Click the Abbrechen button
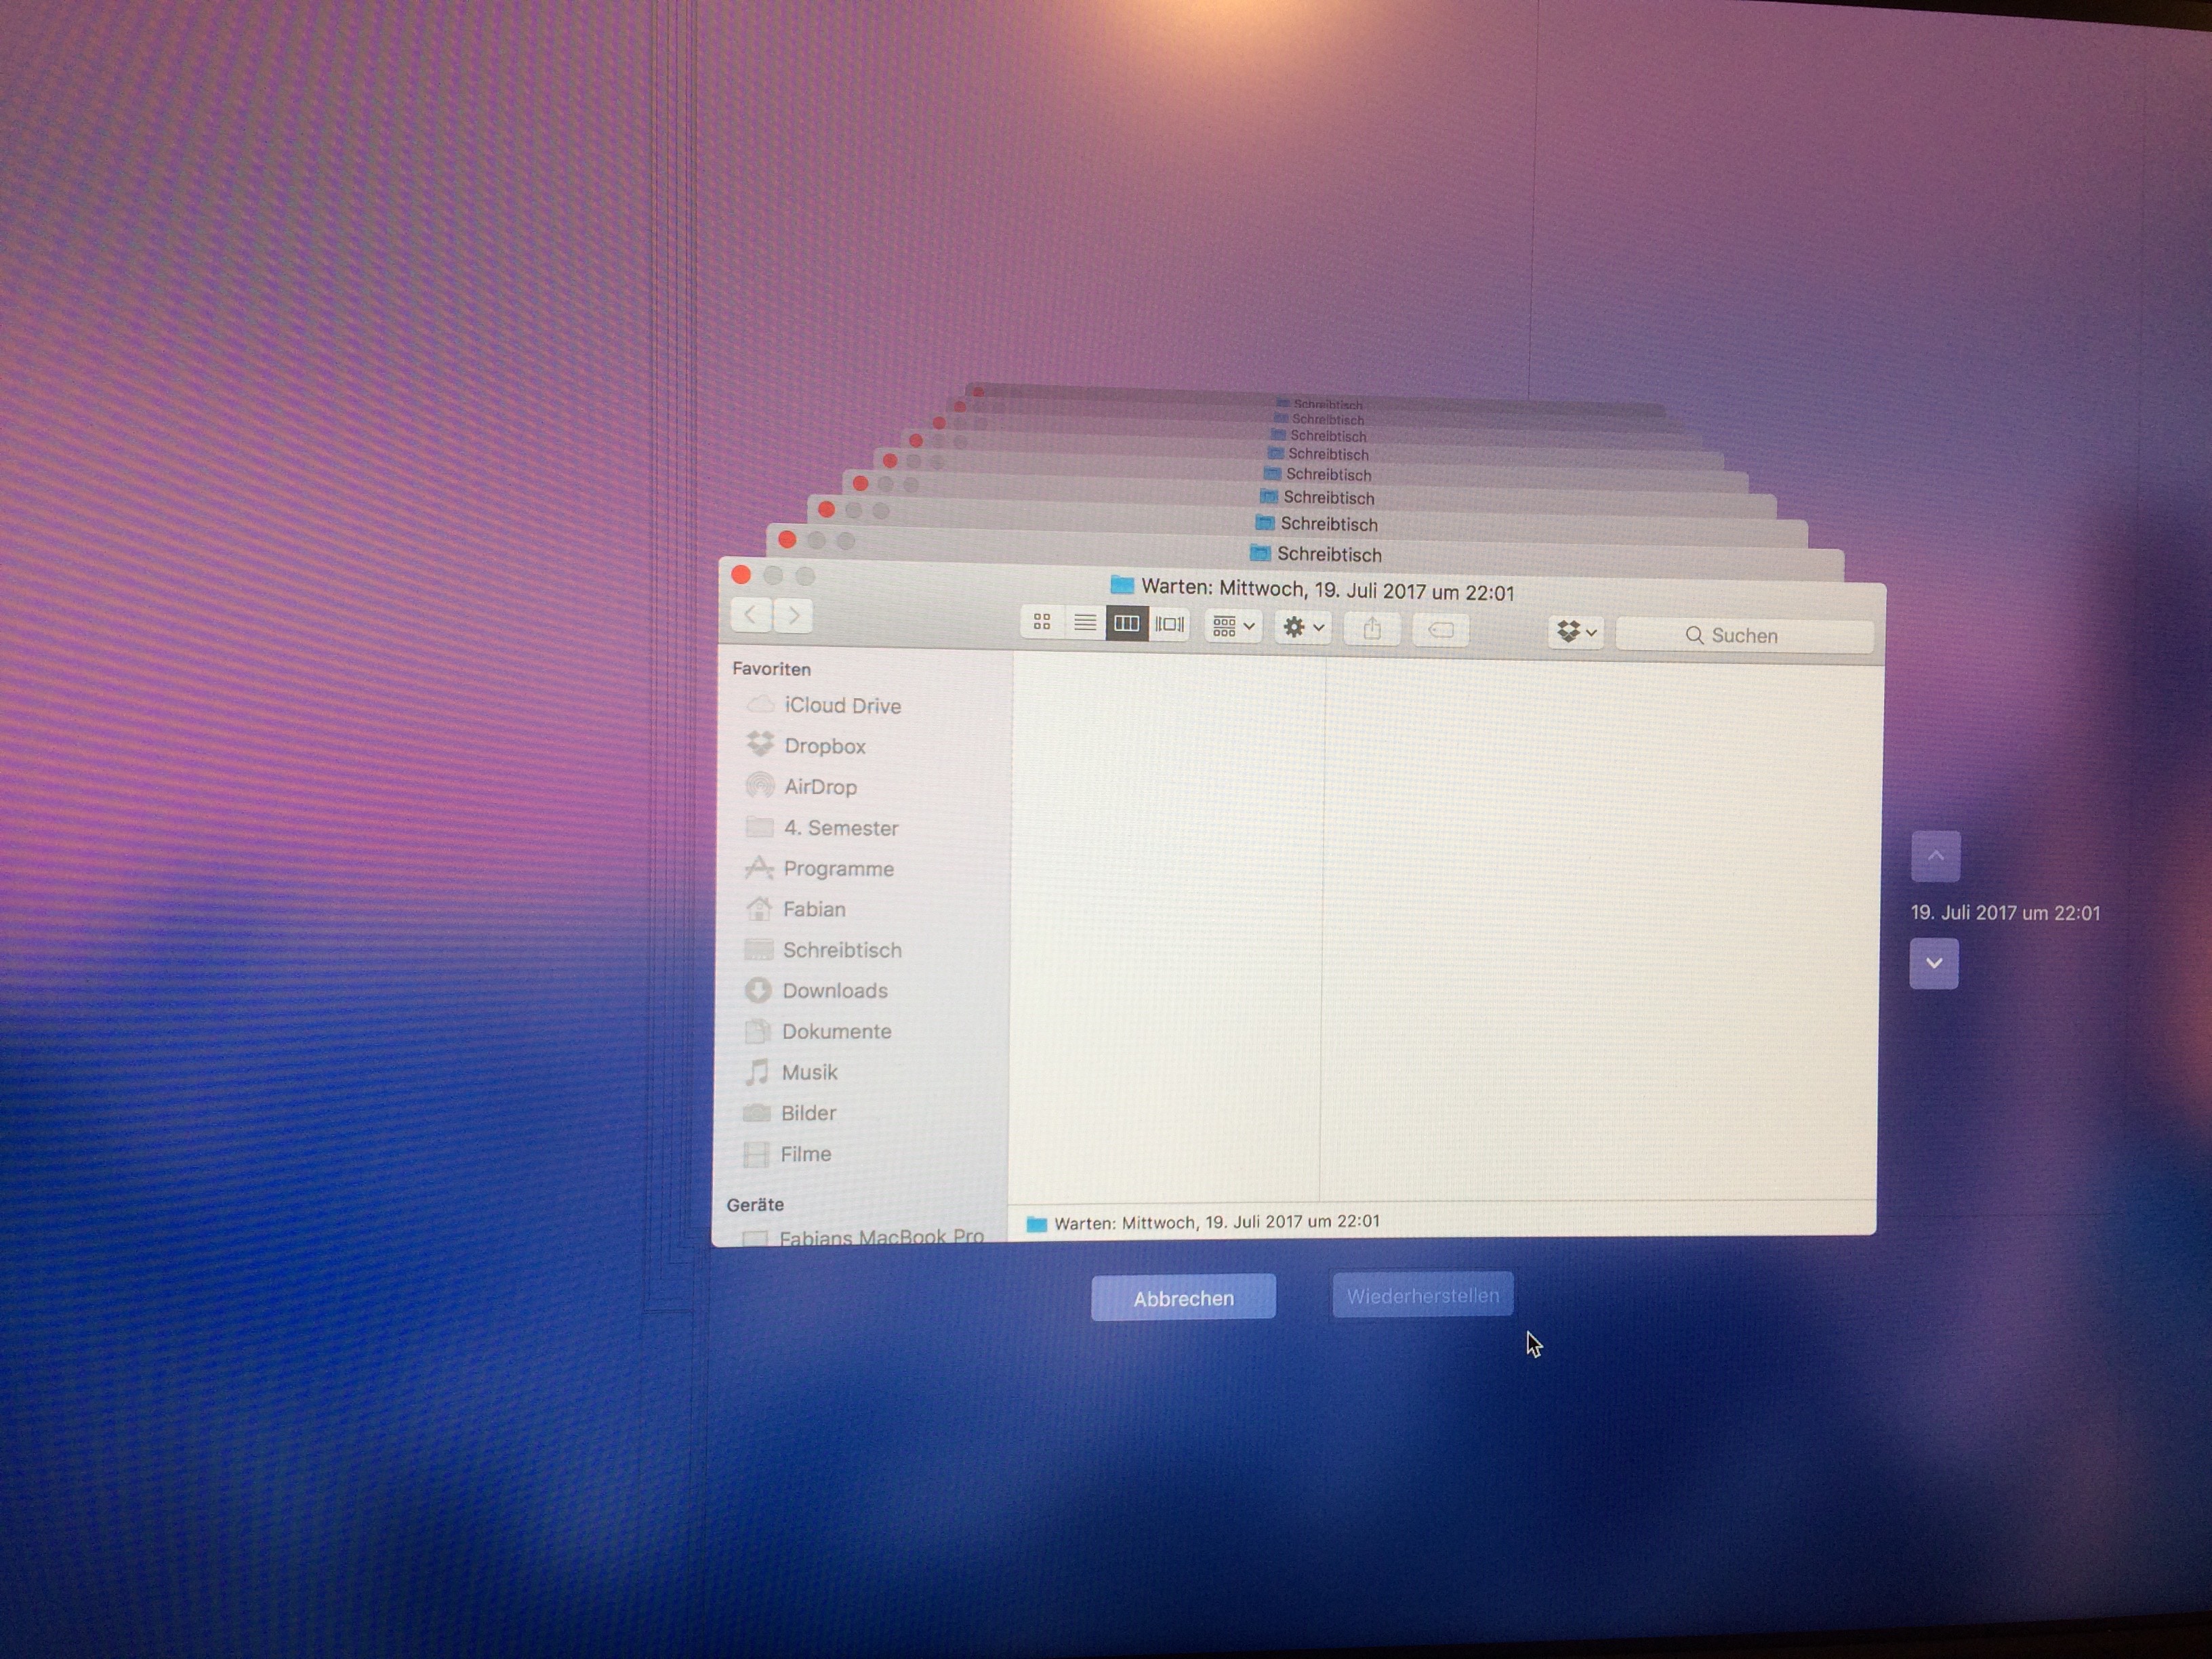2212x1659 pixels. tap(1183, 1298)
